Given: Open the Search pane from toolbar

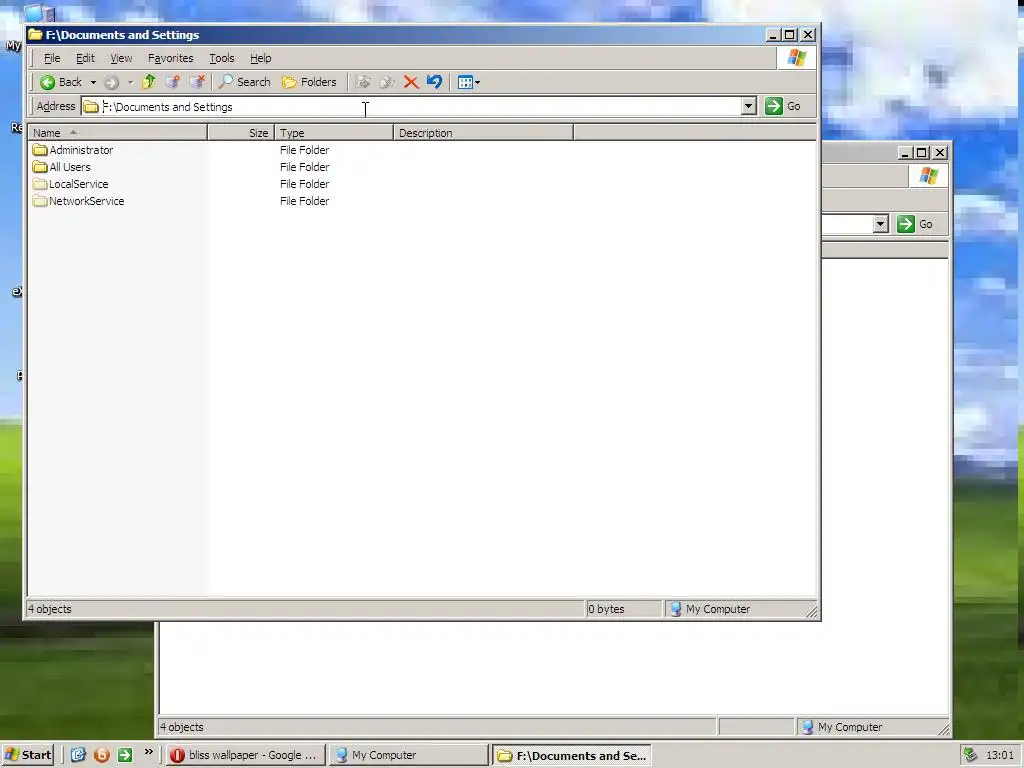Looking at the screenshot, I should pos(244,82).
